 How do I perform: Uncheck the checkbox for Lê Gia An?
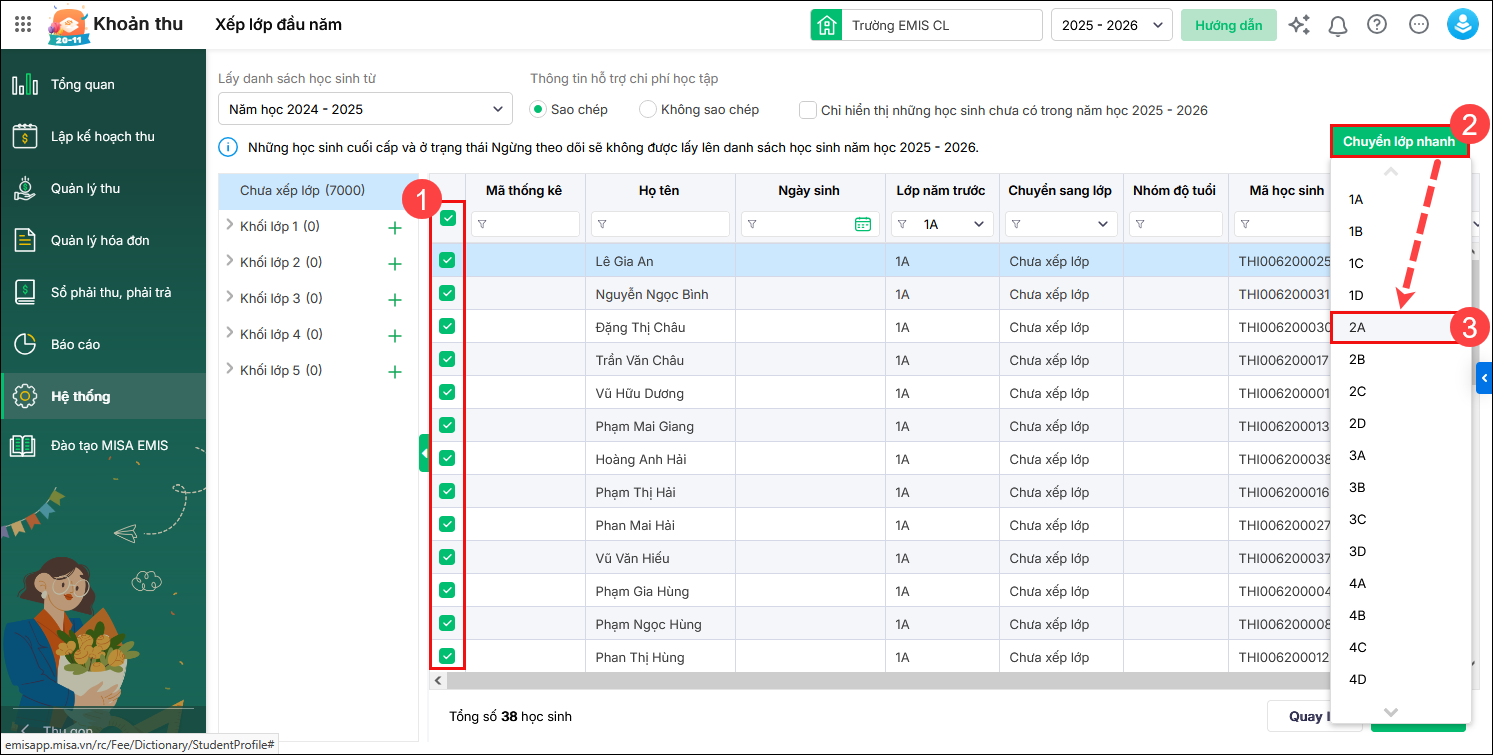pos(447,260)
